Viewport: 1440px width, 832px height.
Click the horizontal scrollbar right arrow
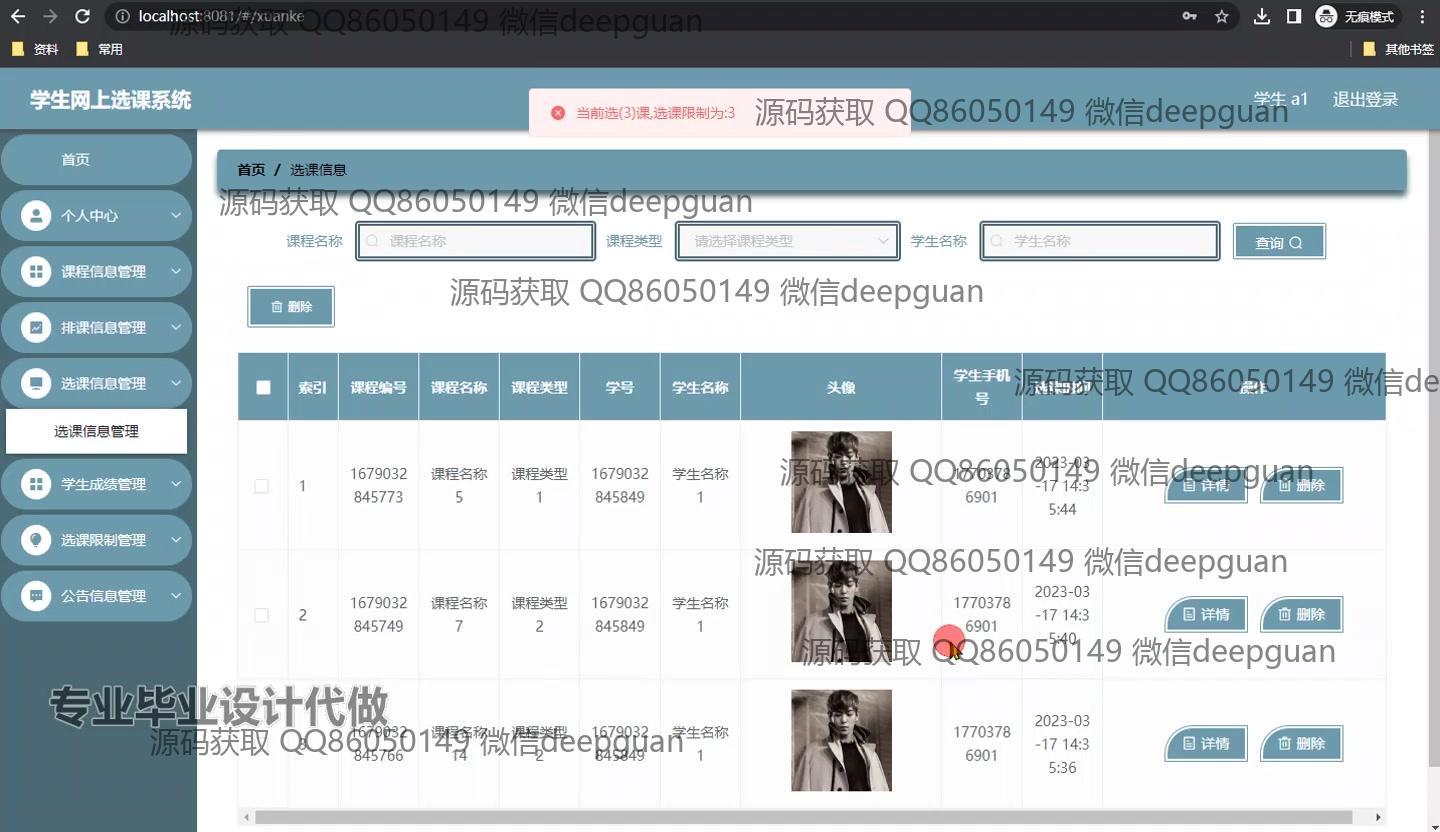[1378, 817]
